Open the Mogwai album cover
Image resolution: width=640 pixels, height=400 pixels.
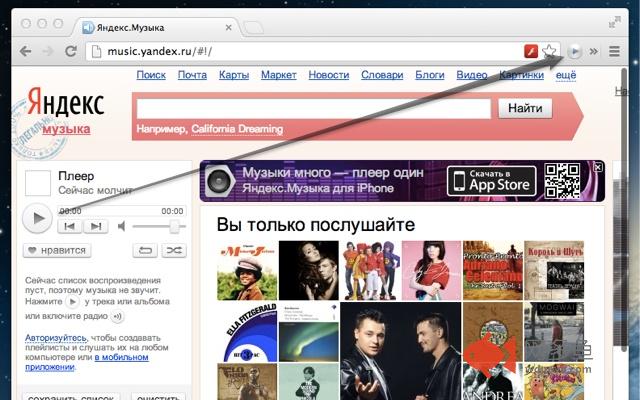[554, 332]
